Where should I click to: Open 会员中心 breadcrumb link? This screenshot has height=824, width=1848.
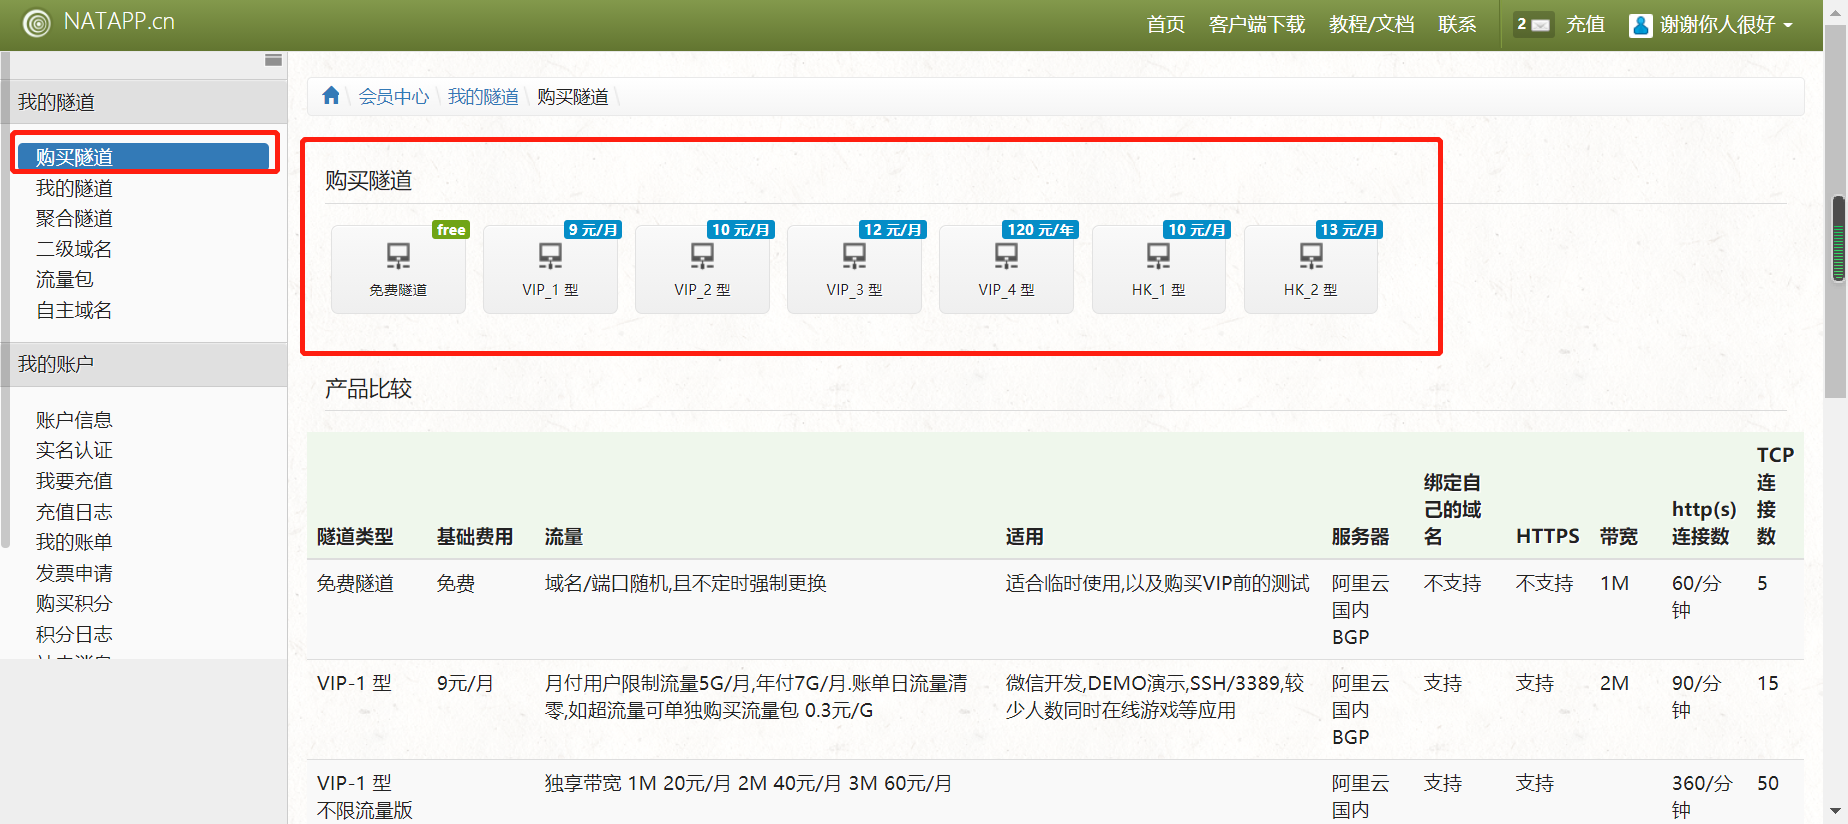pyautogui.click(x=393, y=97)
